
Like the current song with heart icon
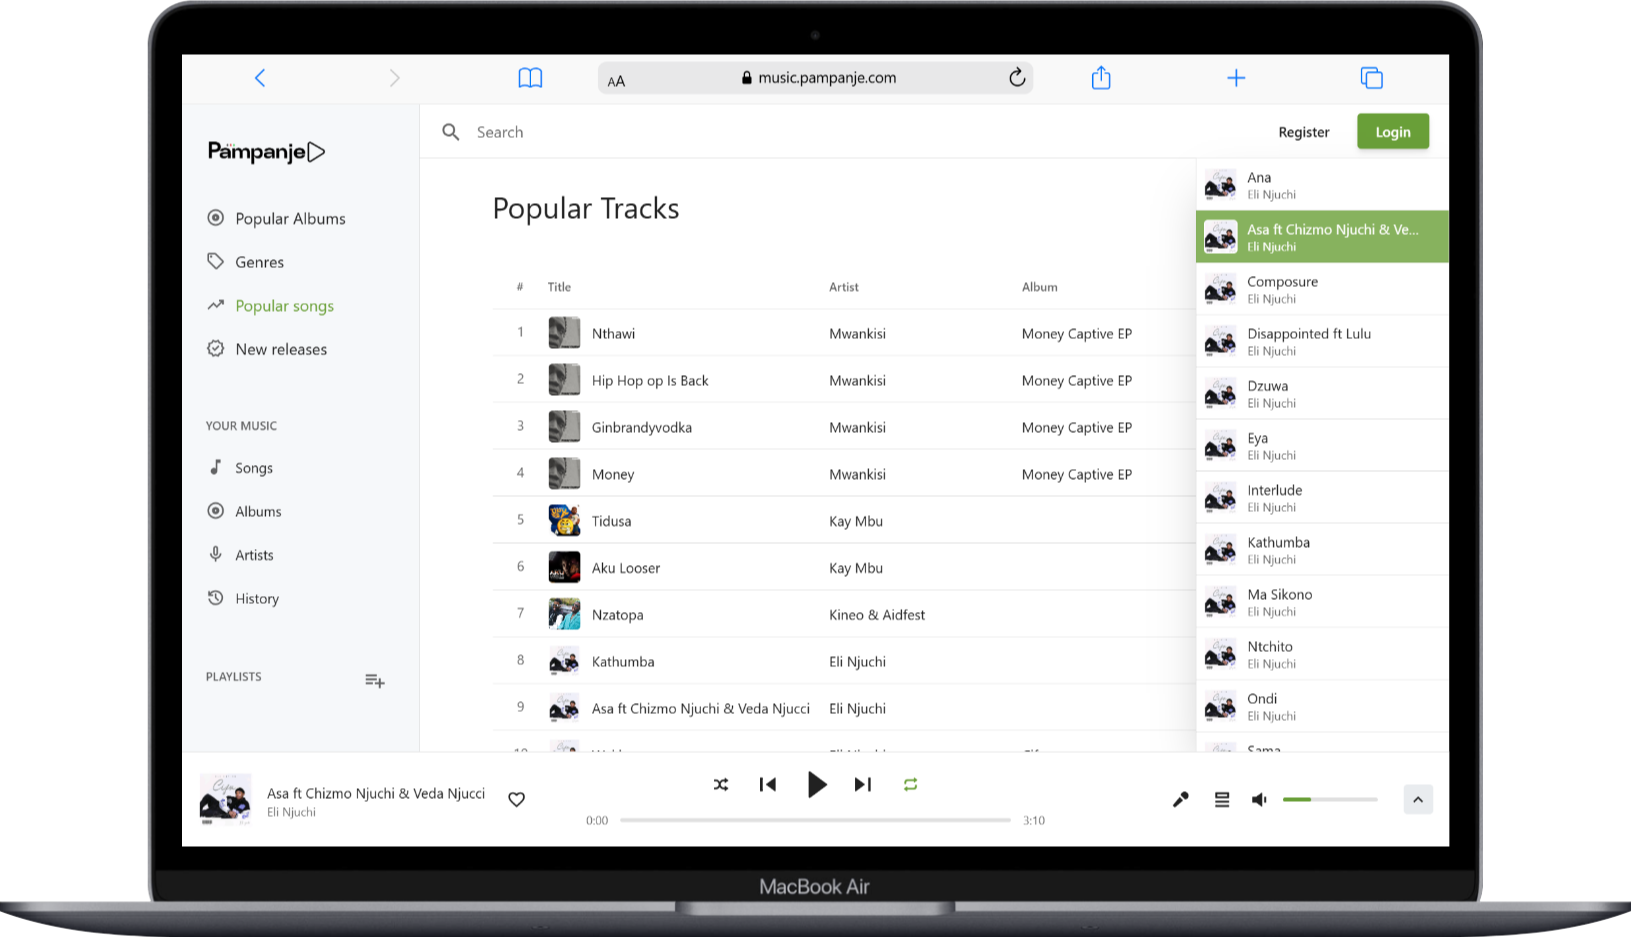pos(516,799)
